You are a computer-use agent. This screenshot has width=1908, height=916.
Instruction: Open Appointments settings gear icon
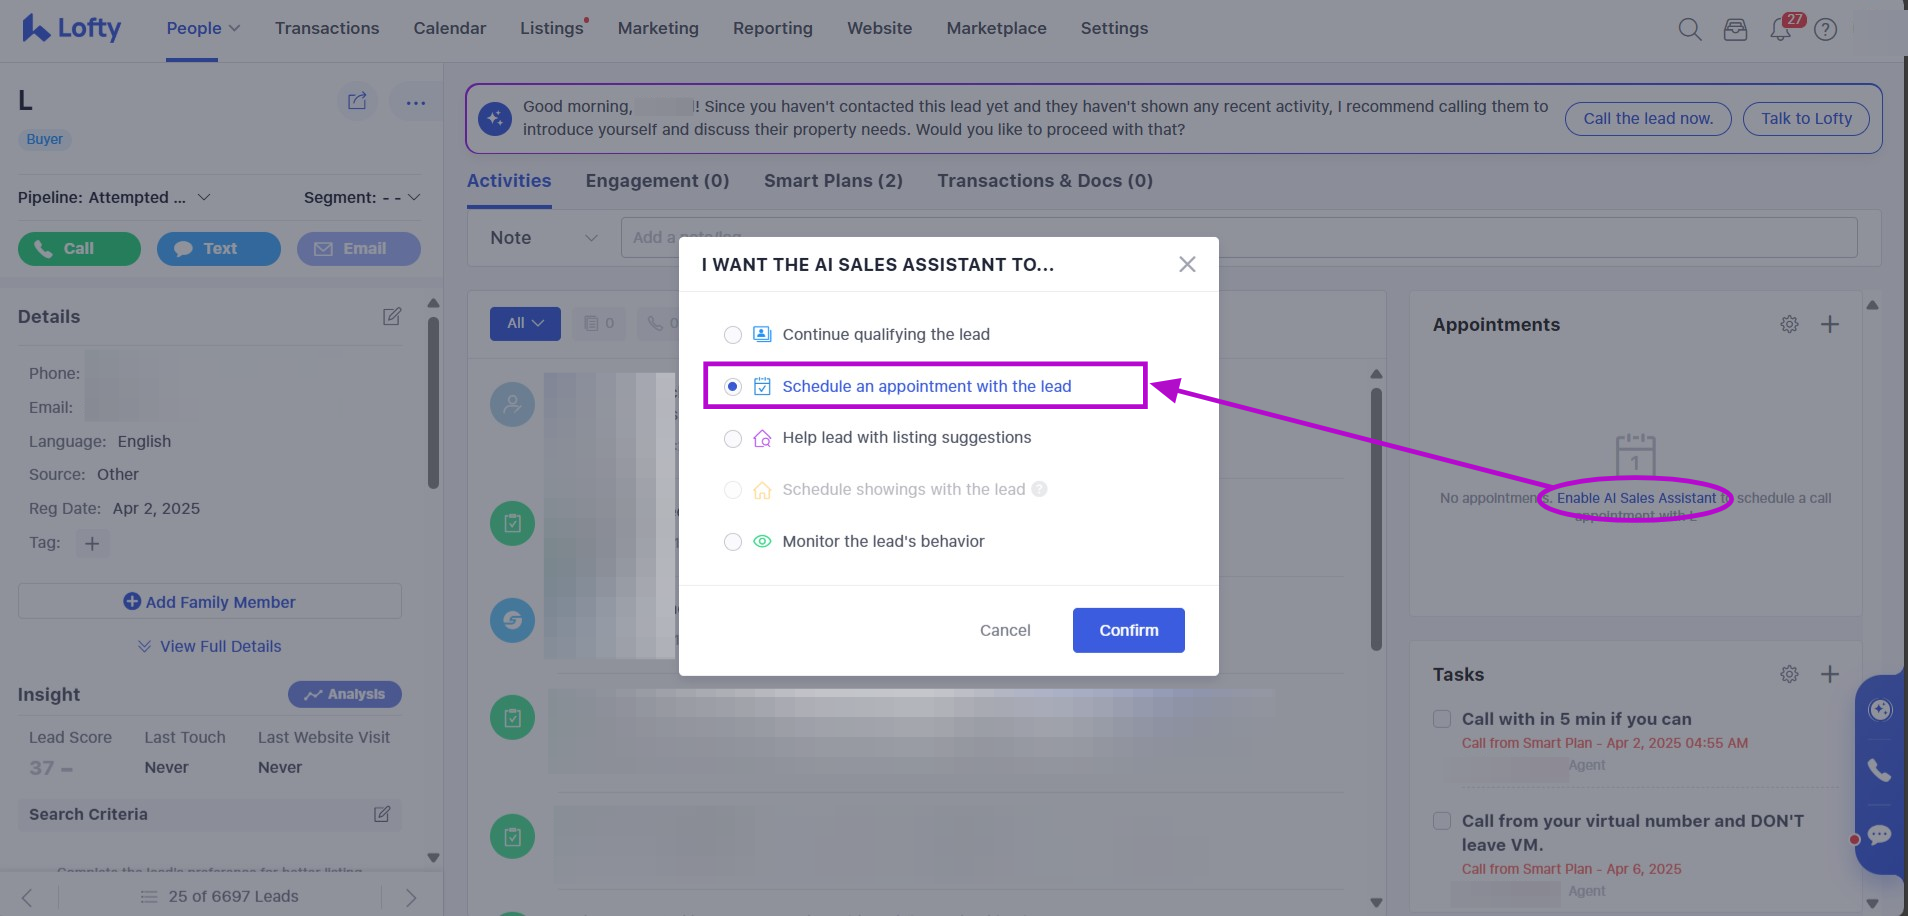click(x=1789, y=324)
